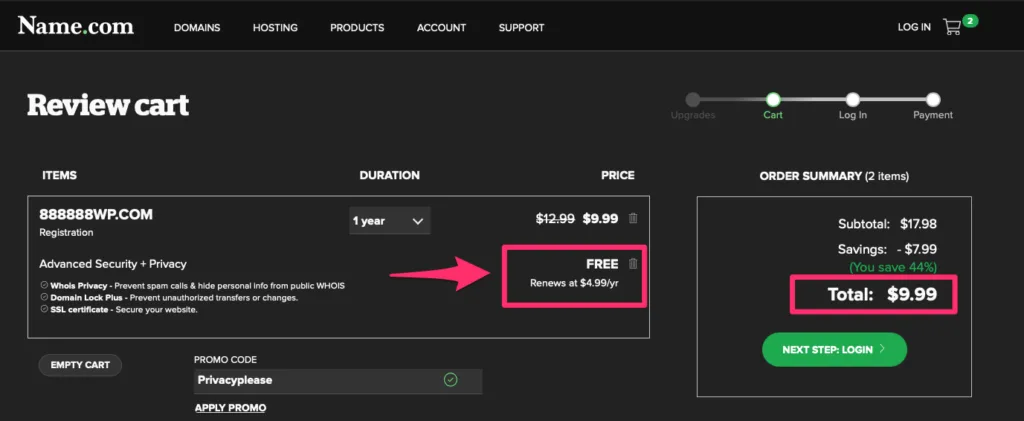
Task: Click the Domain Lock Plus check icon
Action: (44, 297)
